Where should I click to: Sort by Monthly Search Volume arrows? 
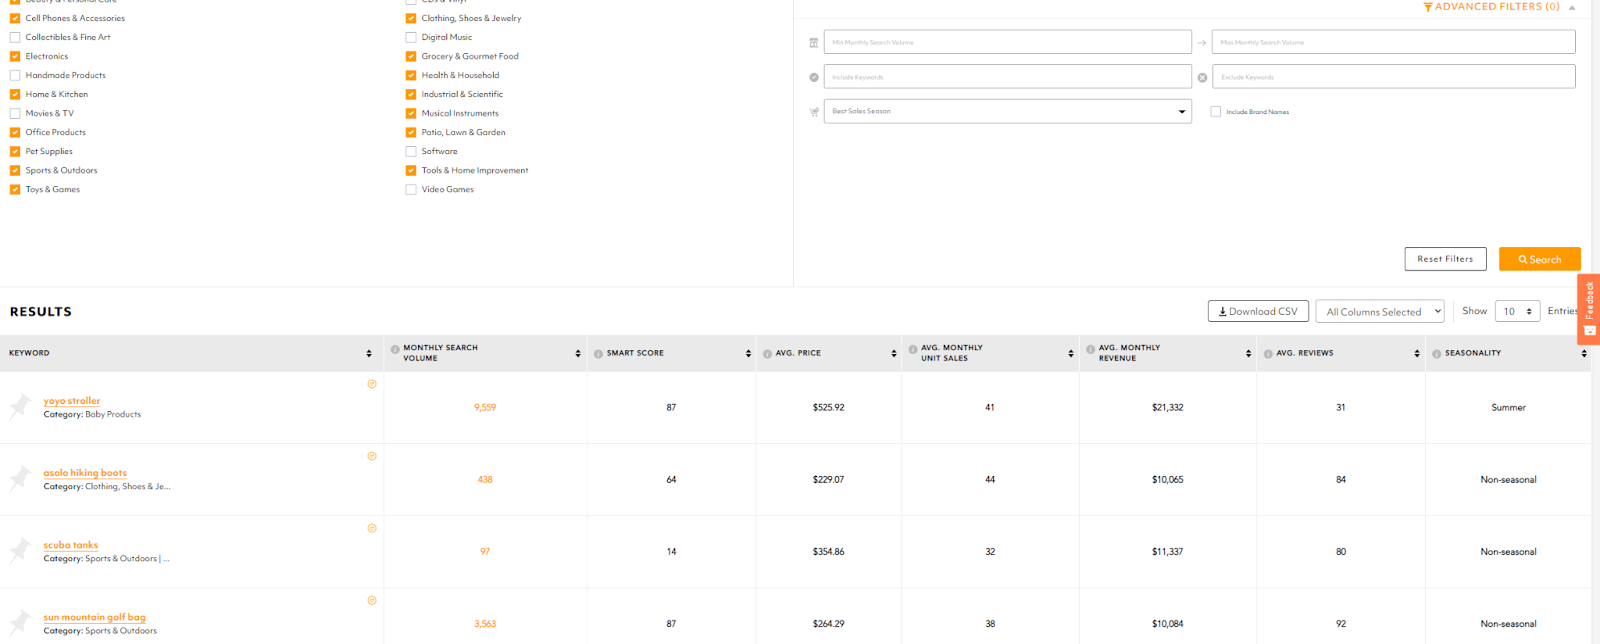[578, 353]
